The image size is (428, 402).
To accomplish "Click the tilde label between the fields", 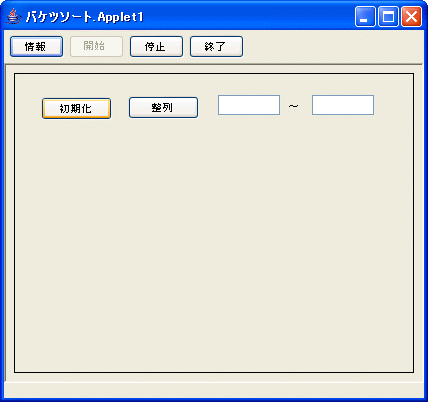I will (x=293, y=106).
